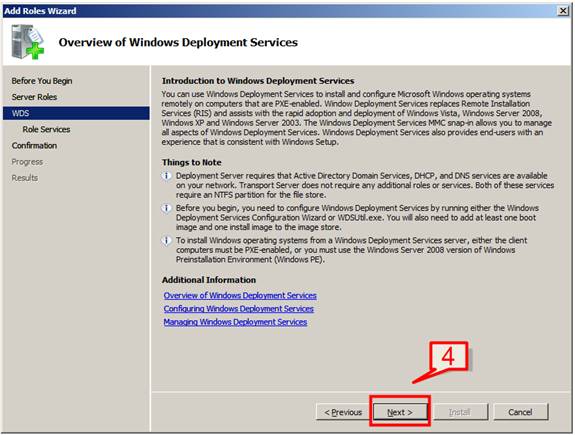Click the server with green plus icon
The height and width of the screenshot is (435, 575).
pyautogui.click(x=27, y=41)
